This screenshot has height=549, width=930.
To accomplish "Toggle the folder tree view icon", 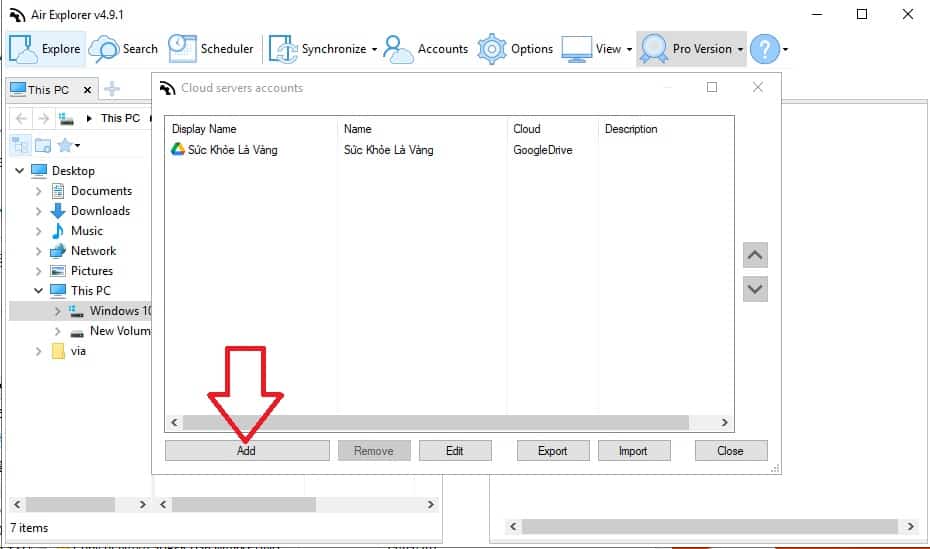I will 20,145.
